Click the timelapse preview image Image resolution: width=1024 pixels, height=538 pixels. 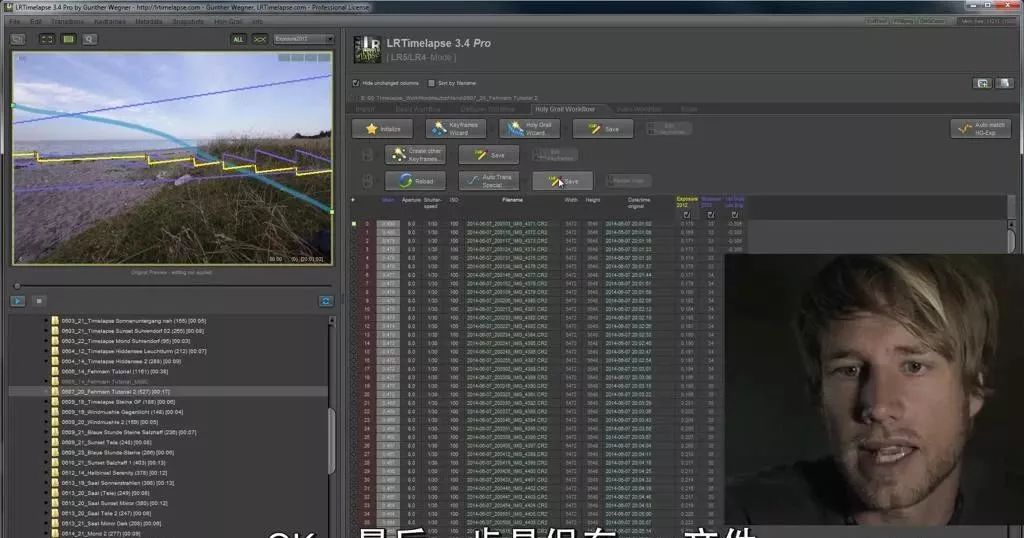tap(172, 158)
